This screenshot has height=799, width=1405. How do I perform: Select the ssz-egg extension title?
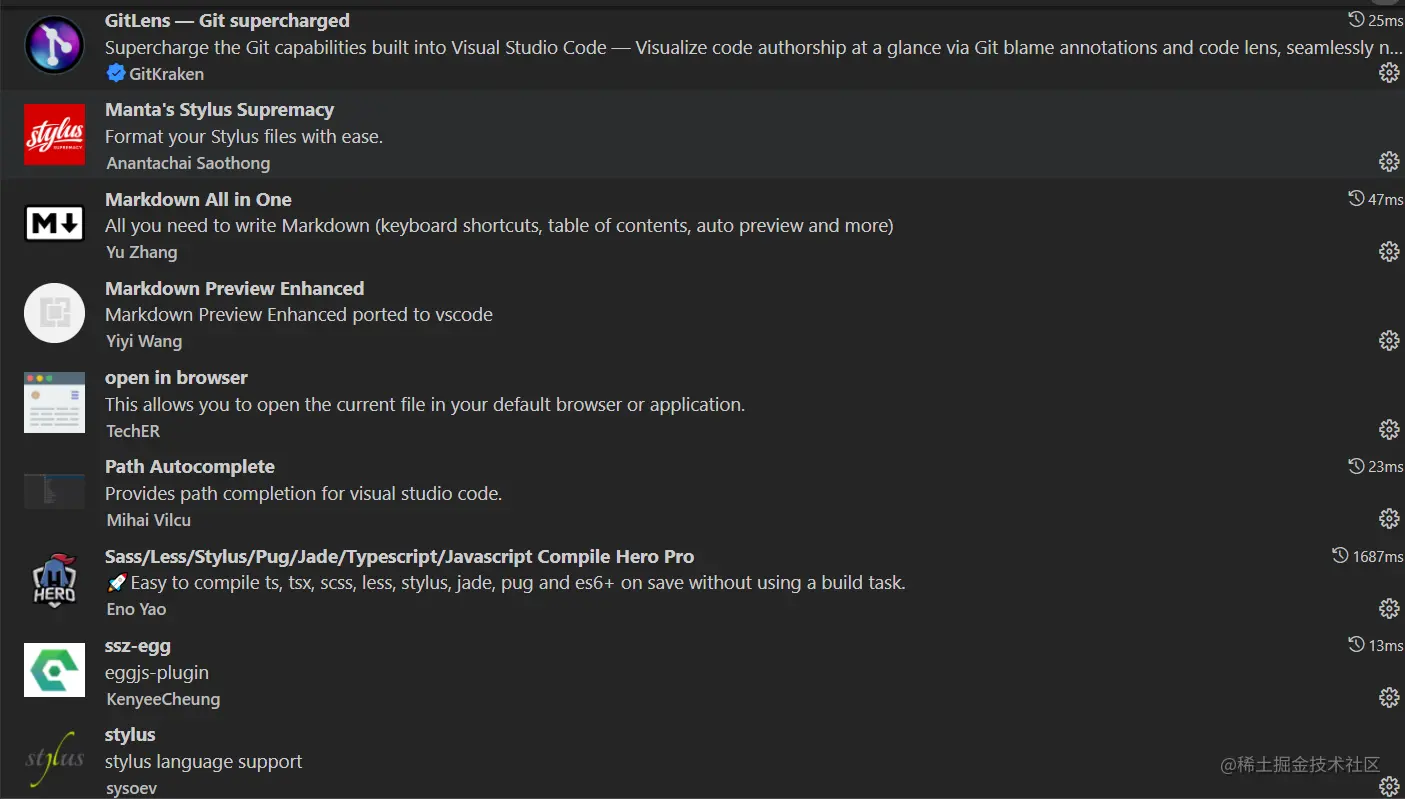(x=137, y=645)
